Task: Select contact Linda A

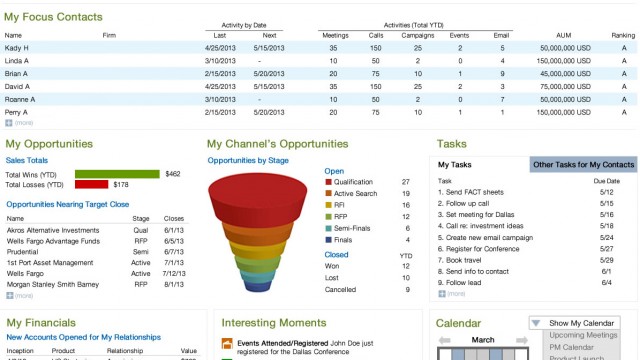Action: 16,61
